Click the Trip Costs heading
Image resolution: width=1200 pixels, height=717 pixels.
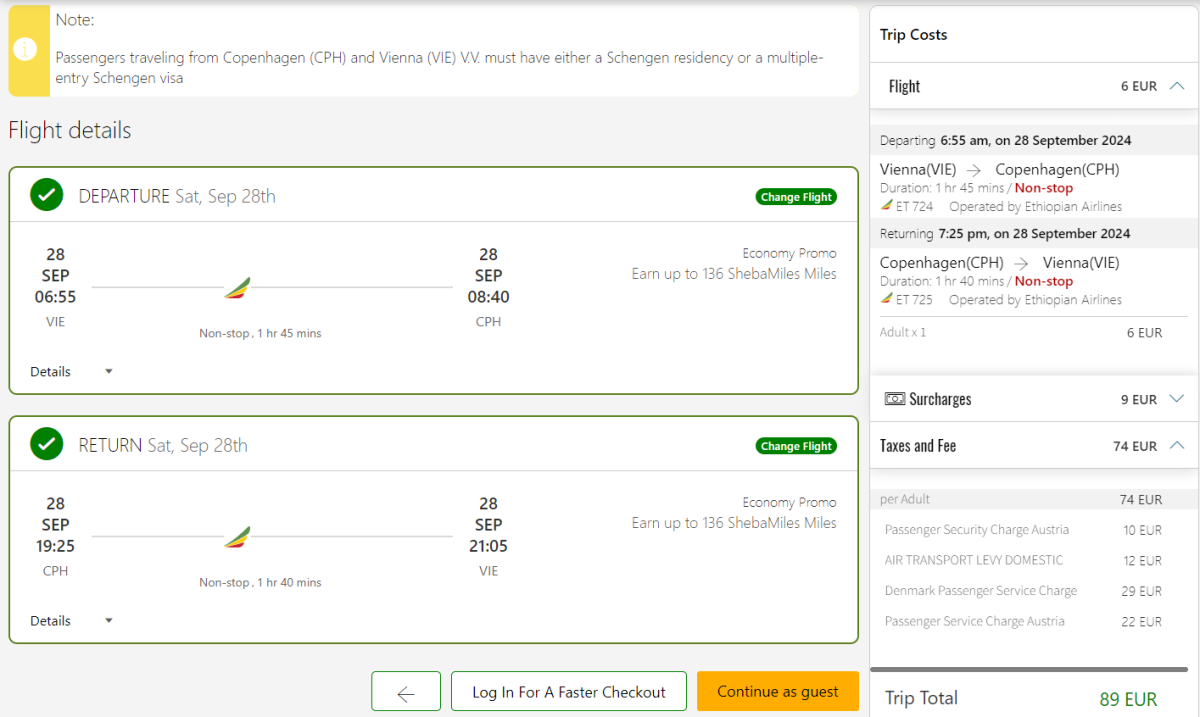coord(913,35)
